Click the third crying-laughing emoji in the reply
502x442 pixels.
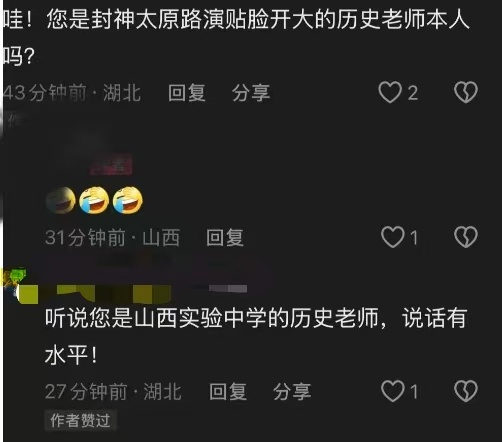point(128,200)
